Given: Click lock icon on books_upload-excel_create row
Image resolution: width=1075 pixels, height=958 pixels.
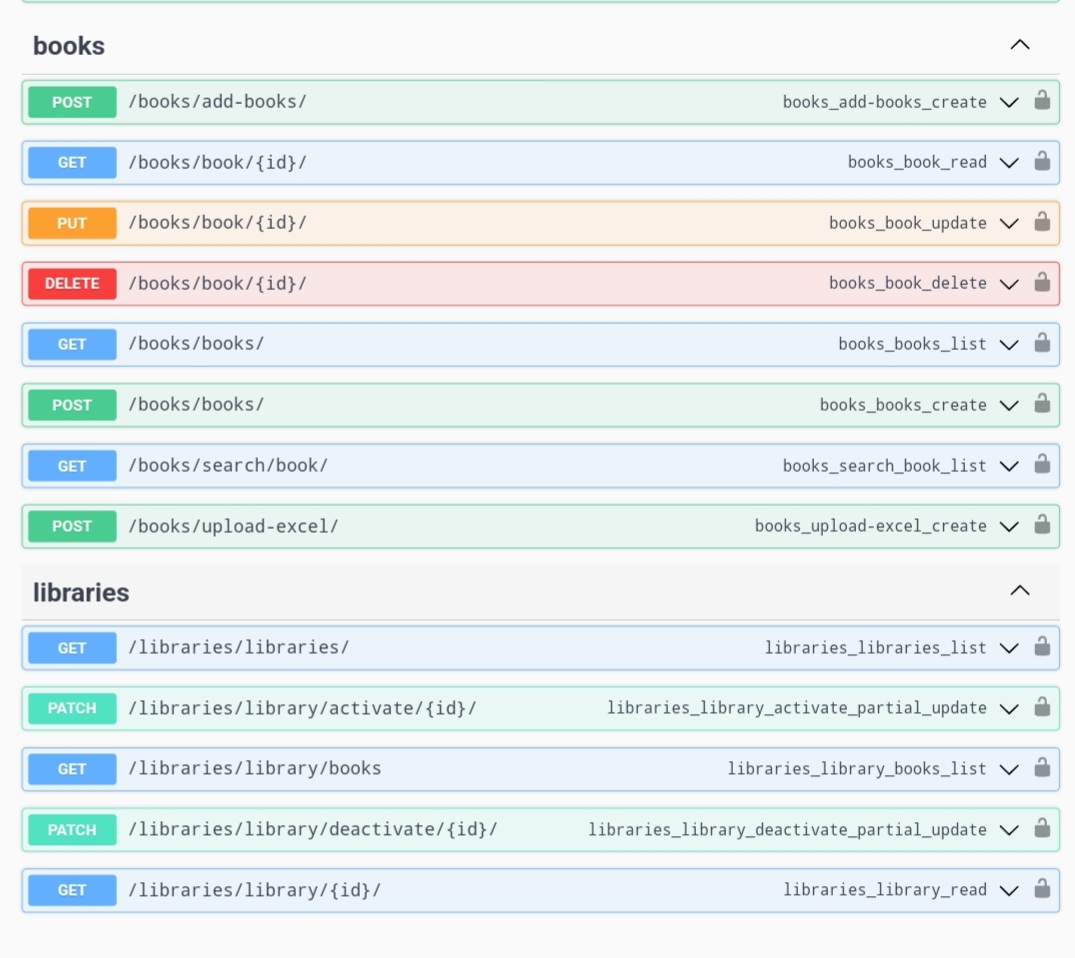Looking at the screenshot, I should pos(1042,525).
